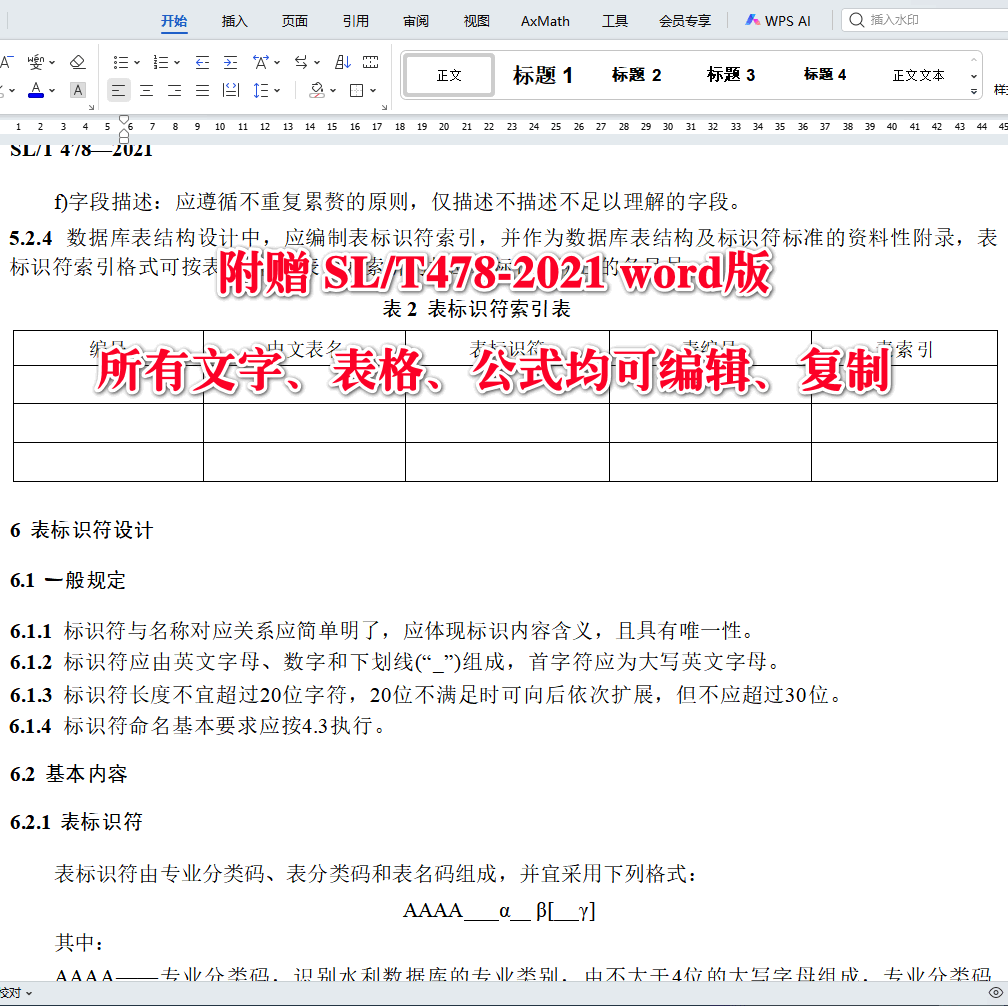This screenshot has height=1006, width=1008.
Task: Open the font color dropdown arrow
Action: pos(50,90)
